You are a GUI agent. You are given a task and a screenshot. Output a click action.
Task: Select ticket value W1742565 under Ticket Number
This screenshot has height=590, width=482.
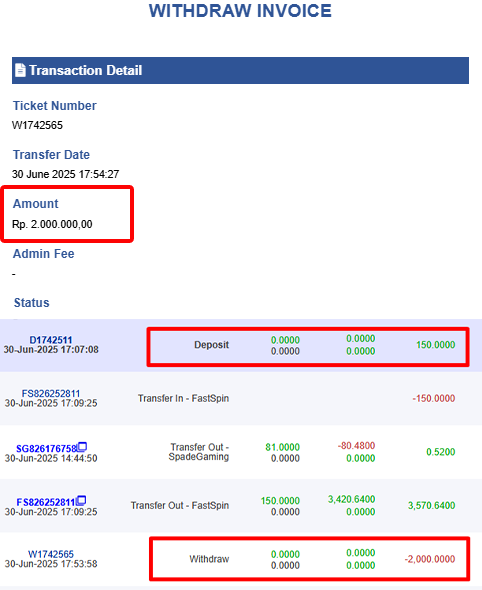click(x=37, y=125)
